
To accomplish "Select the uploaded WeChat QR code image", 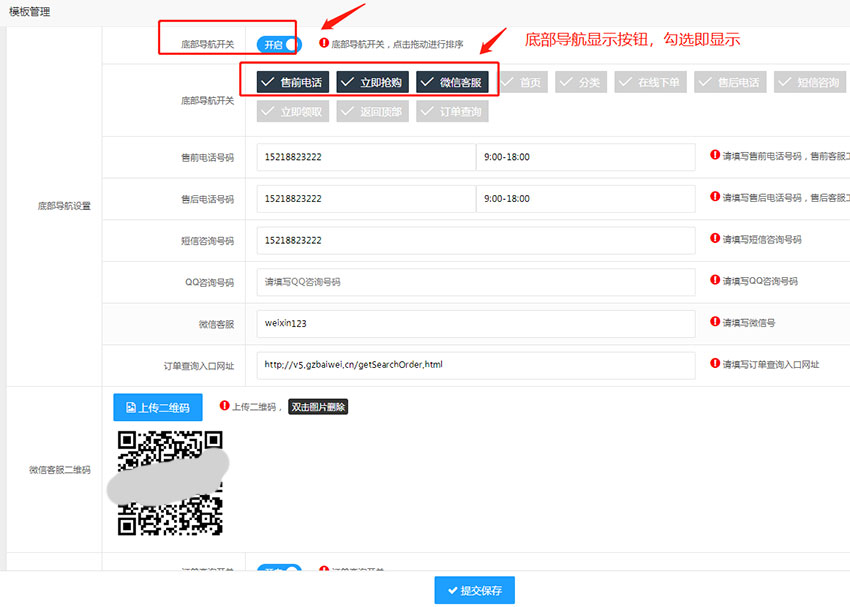I will tap(170, 483).
